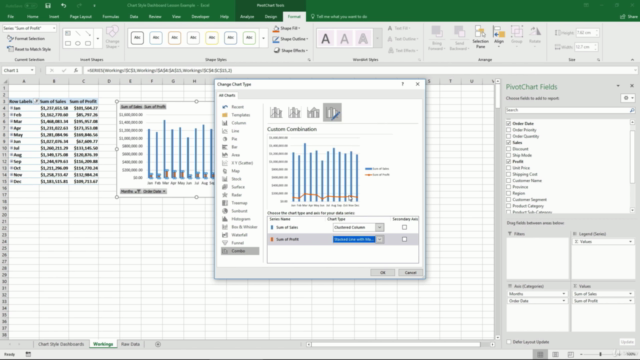
Task: Open chart type dropdown for Sum of Sales
Action: point(379,227)
